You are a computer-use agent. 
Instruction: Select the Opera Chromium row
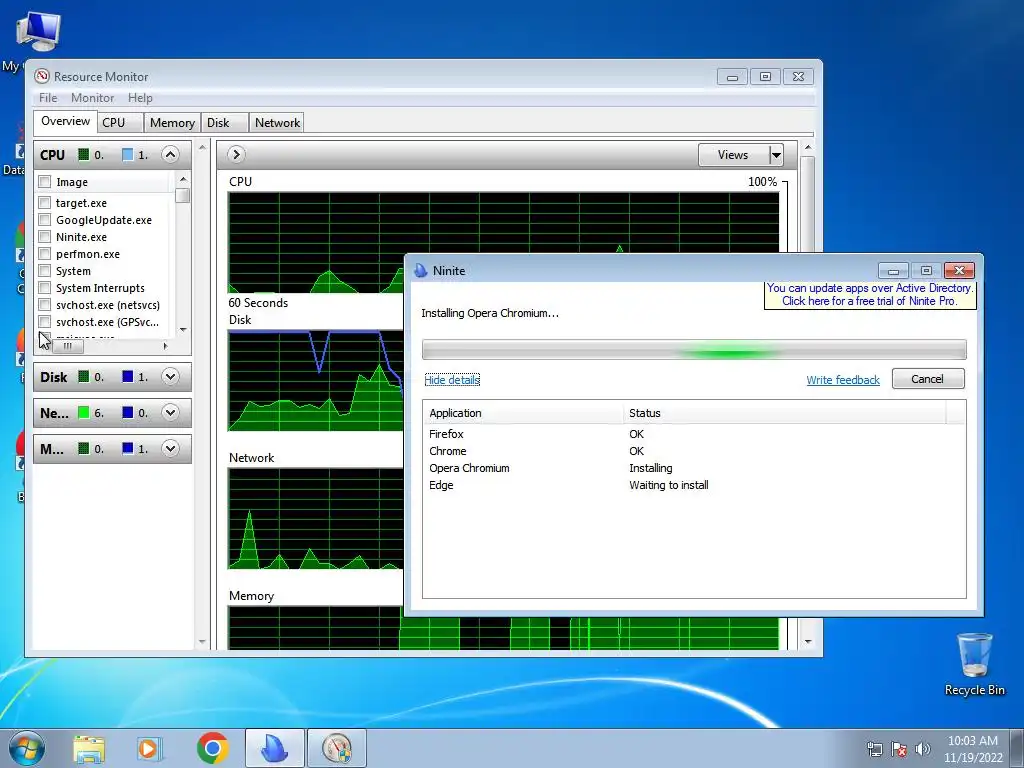pyautogui.click(x=694, y=468)
